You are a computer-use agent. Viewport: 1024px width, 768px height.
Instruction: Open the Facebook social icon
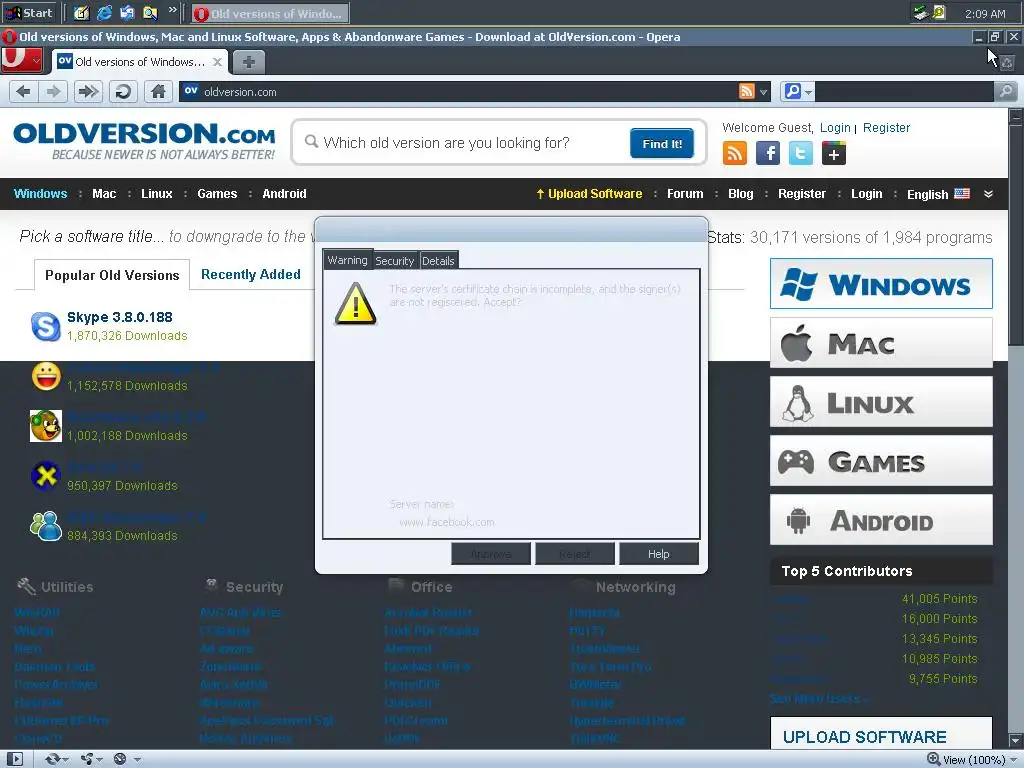coord(767,153)
